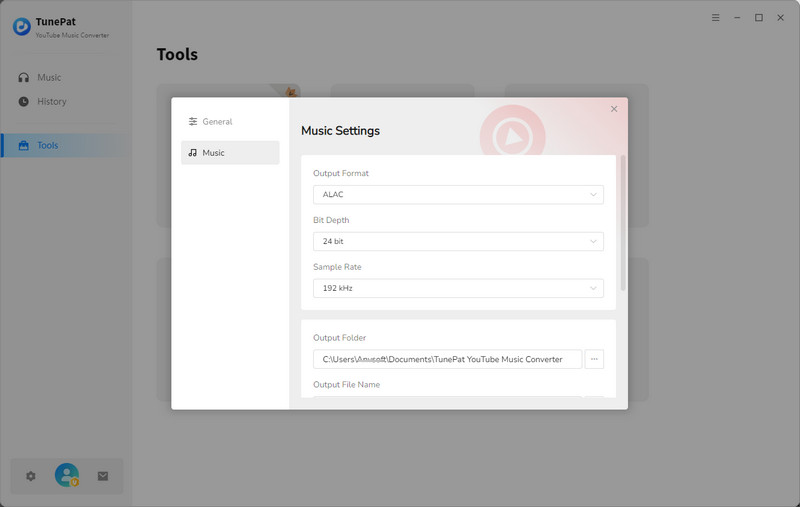The width and height of the screenshot is (800, 507).
Task: Open settings via gear icon
Action: [x=31, y=476]
